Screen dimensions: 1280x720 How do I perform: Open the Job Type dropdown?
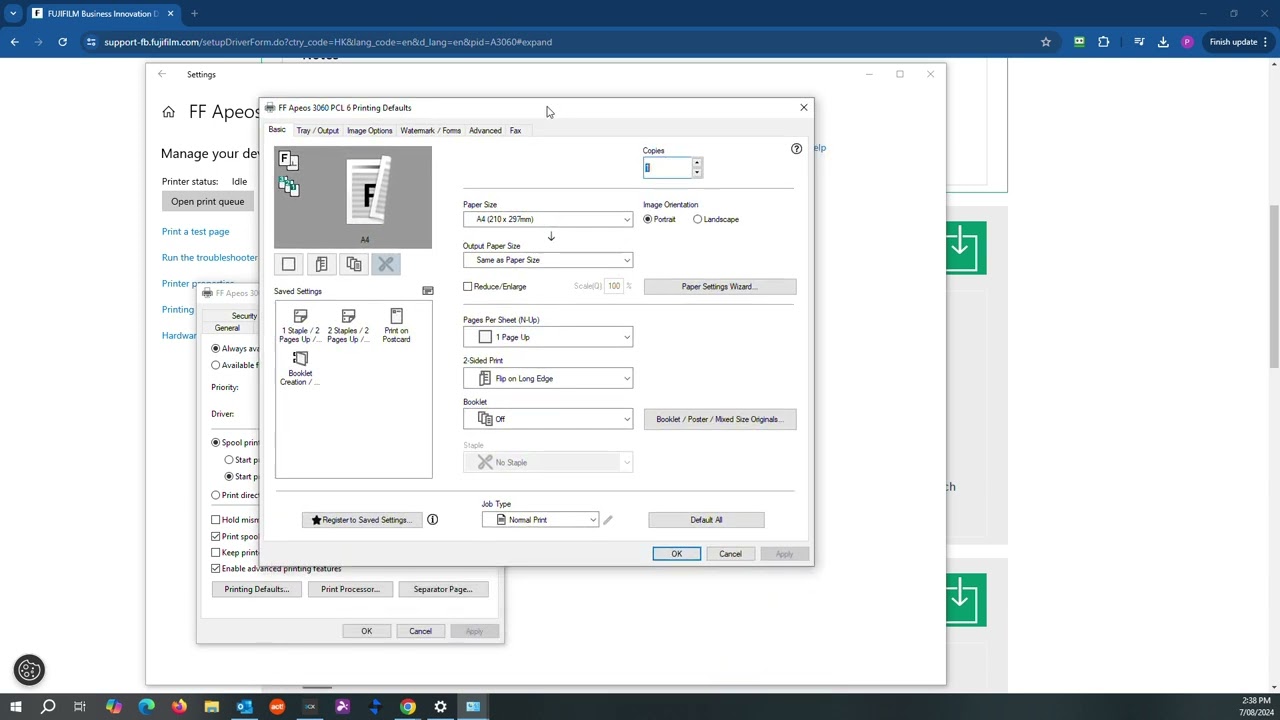tap(540, 520)
